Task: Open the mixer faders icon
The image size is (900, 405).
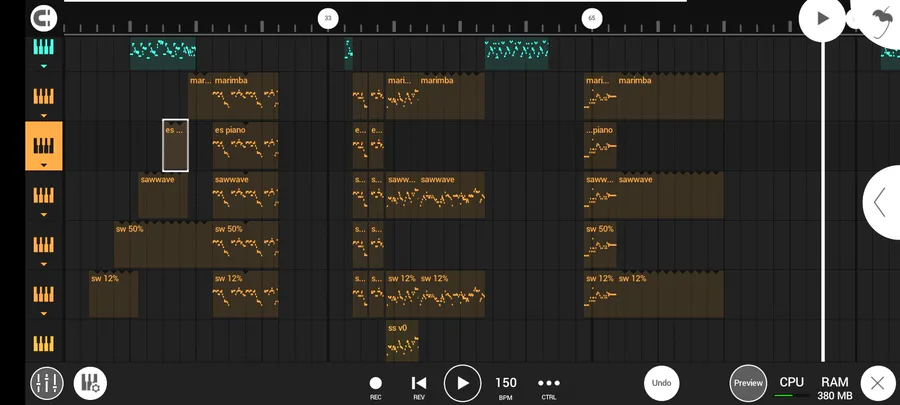Action: click(x=46, y=383)
